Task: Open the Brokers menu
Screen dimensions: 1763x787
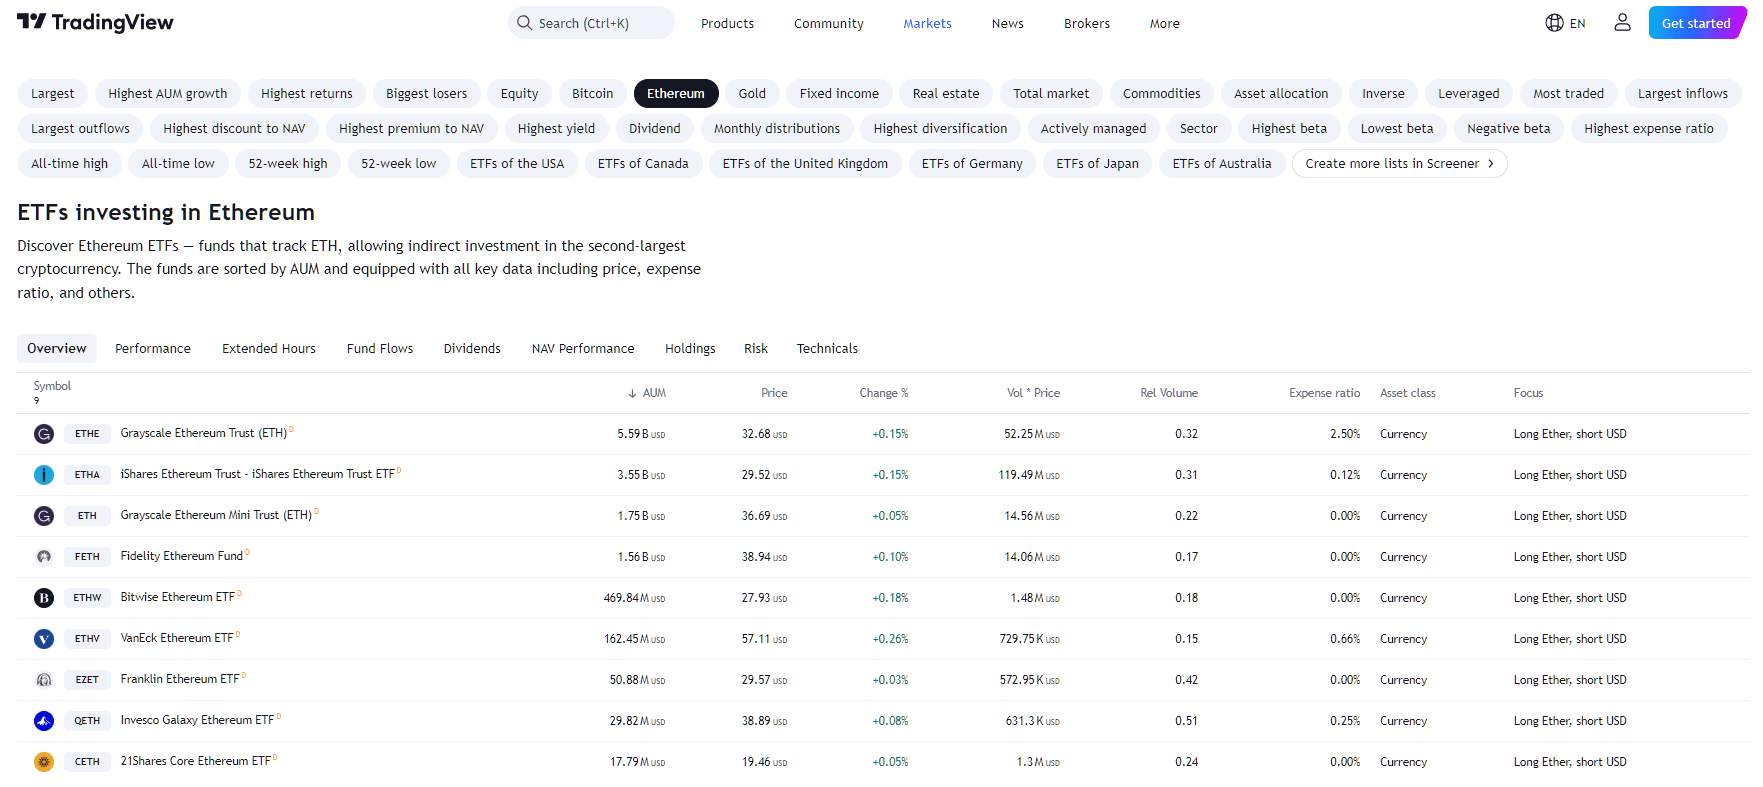Action: click(x=1086, y=24)
